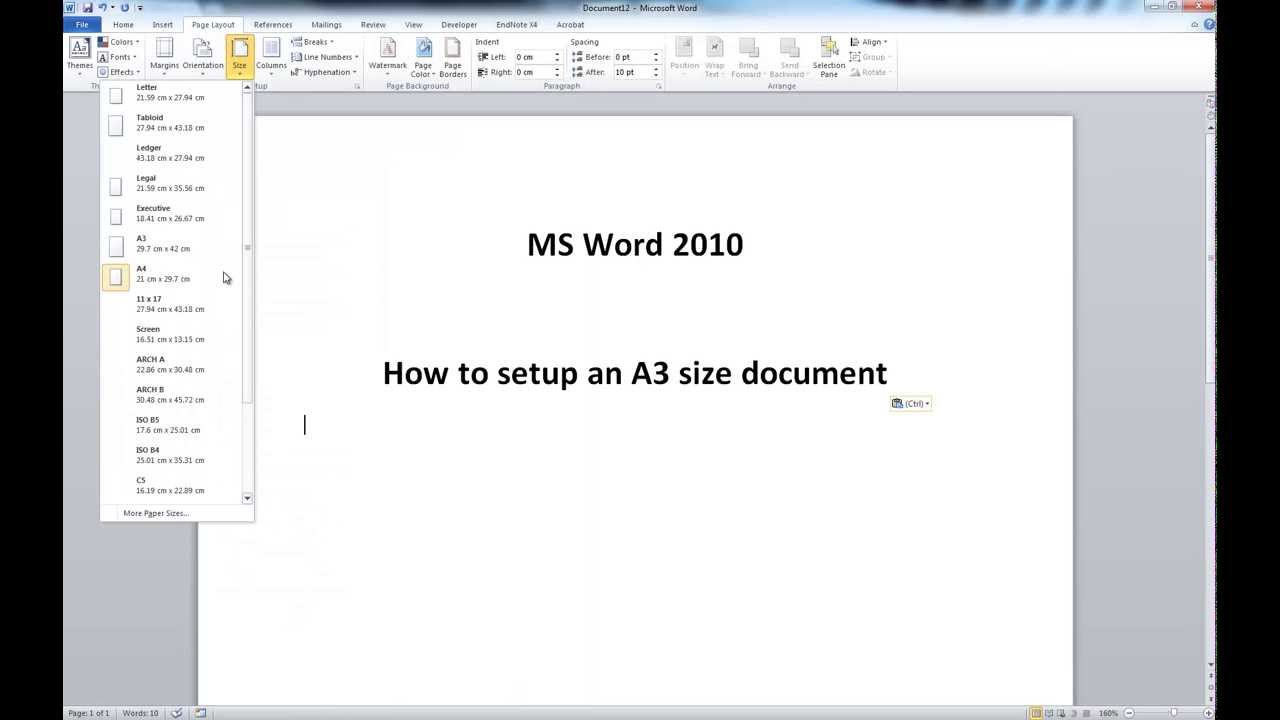1280x720 pixels.
Task: Open the Align dropdown
Action: 869,42
